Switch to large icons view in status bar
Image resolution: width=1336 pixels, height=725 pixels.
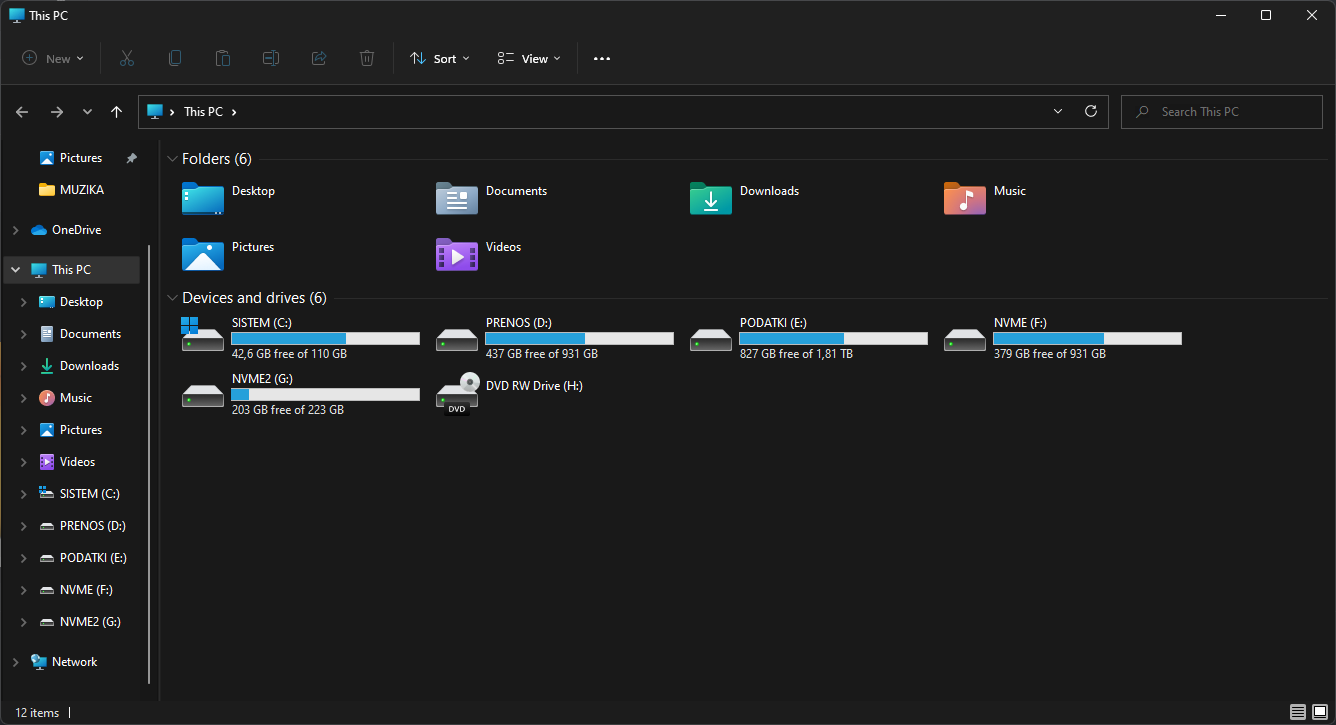1320,713
